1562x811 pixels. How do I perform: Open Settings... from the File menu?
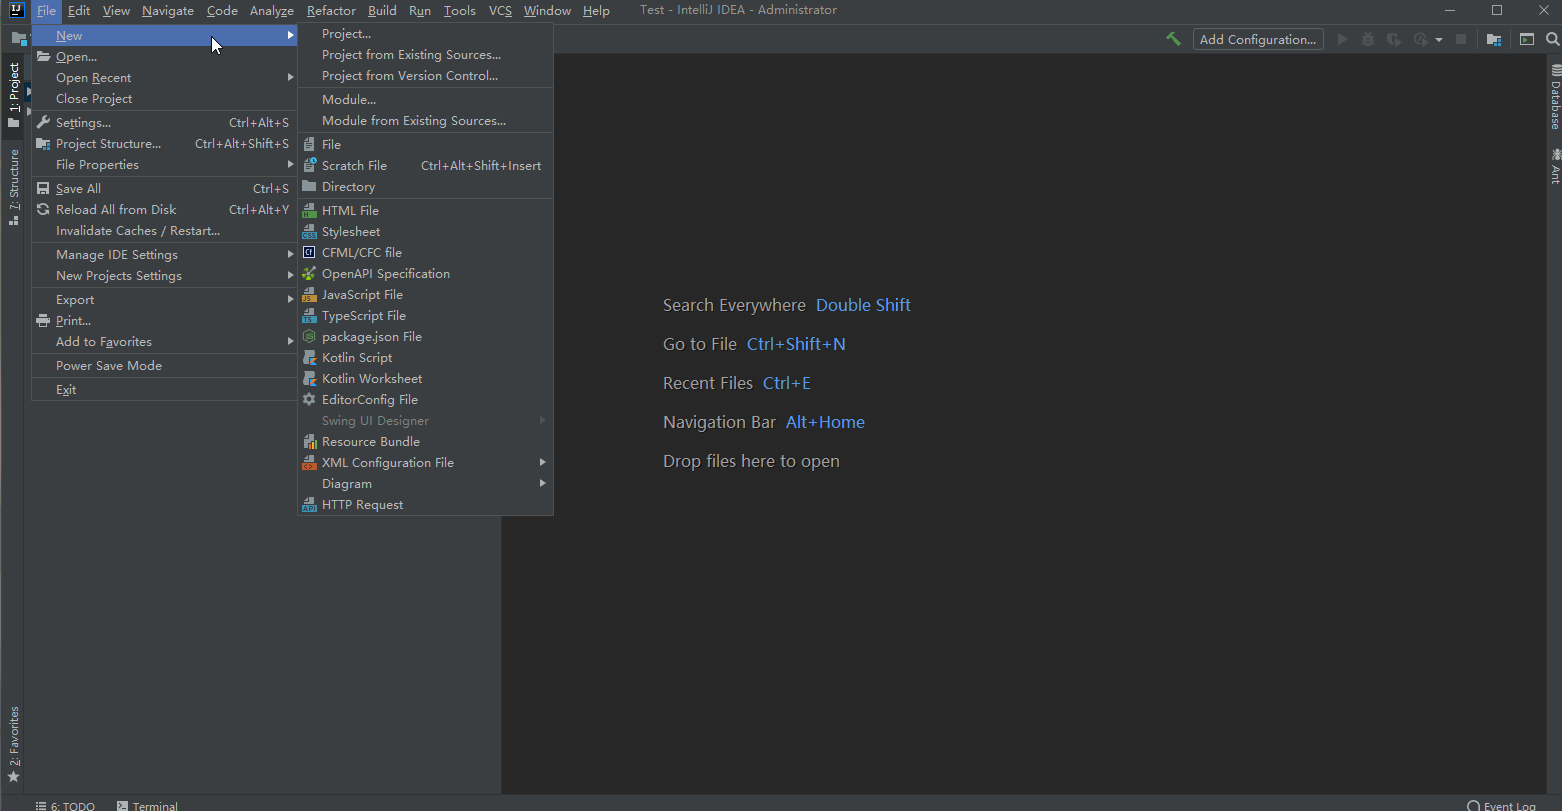click(x=165, y=123)
